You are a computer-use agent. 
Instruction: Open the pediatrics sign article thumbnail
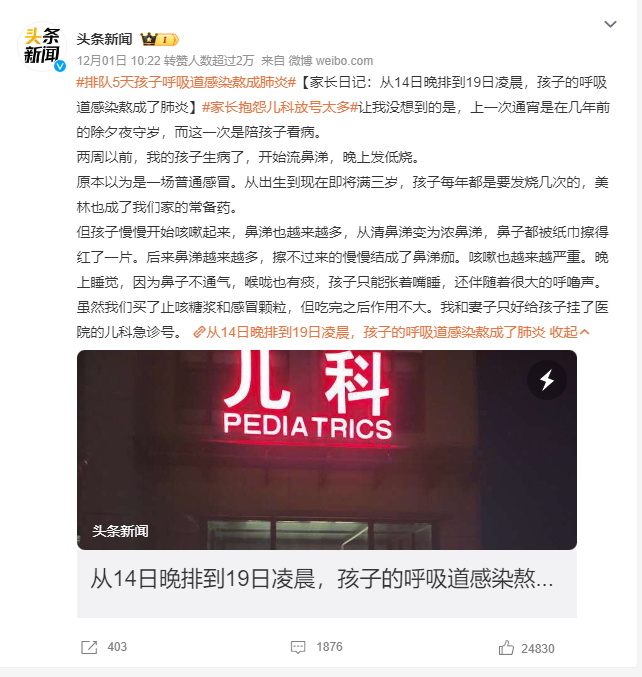(327, 449)
